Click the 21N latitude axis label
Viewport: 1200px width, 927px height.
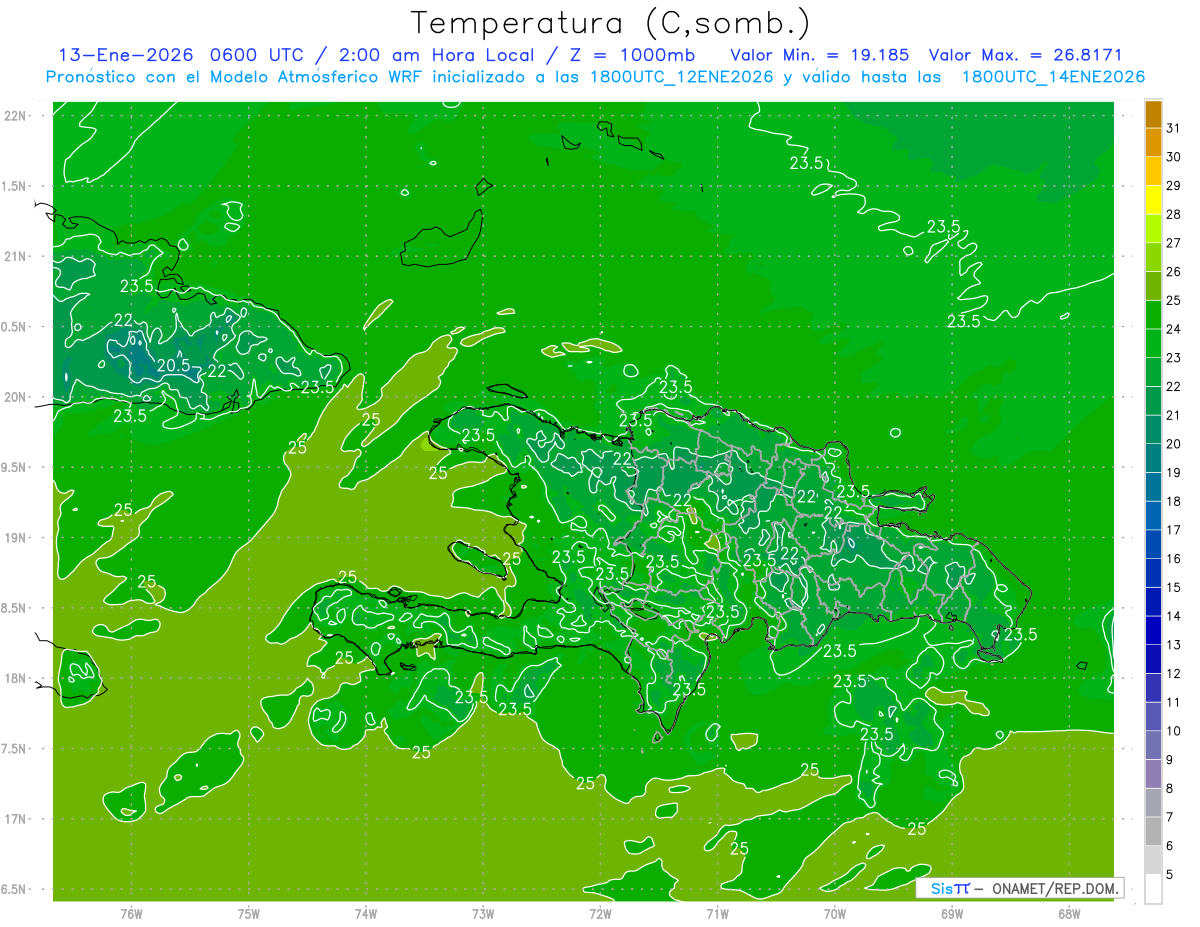pos(15,257)
